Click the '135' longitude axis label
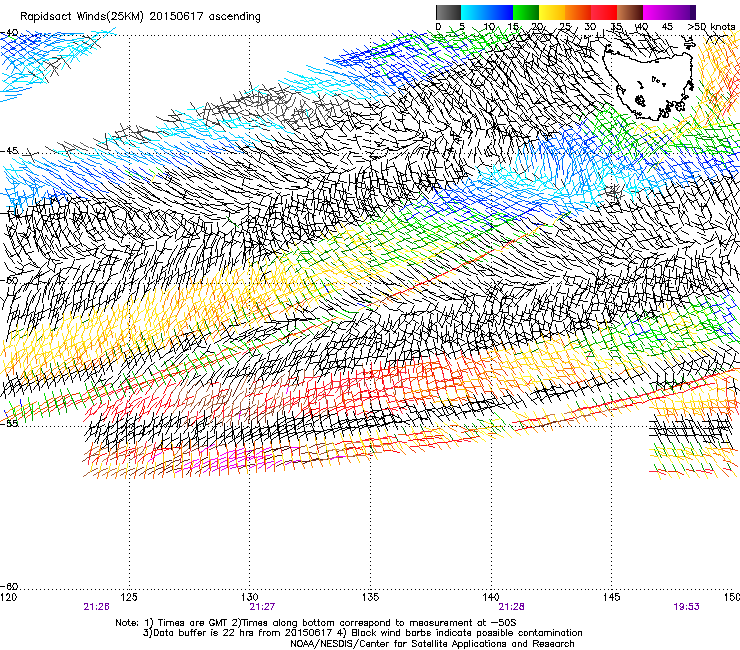740x650 pixels. click(370, 597)
